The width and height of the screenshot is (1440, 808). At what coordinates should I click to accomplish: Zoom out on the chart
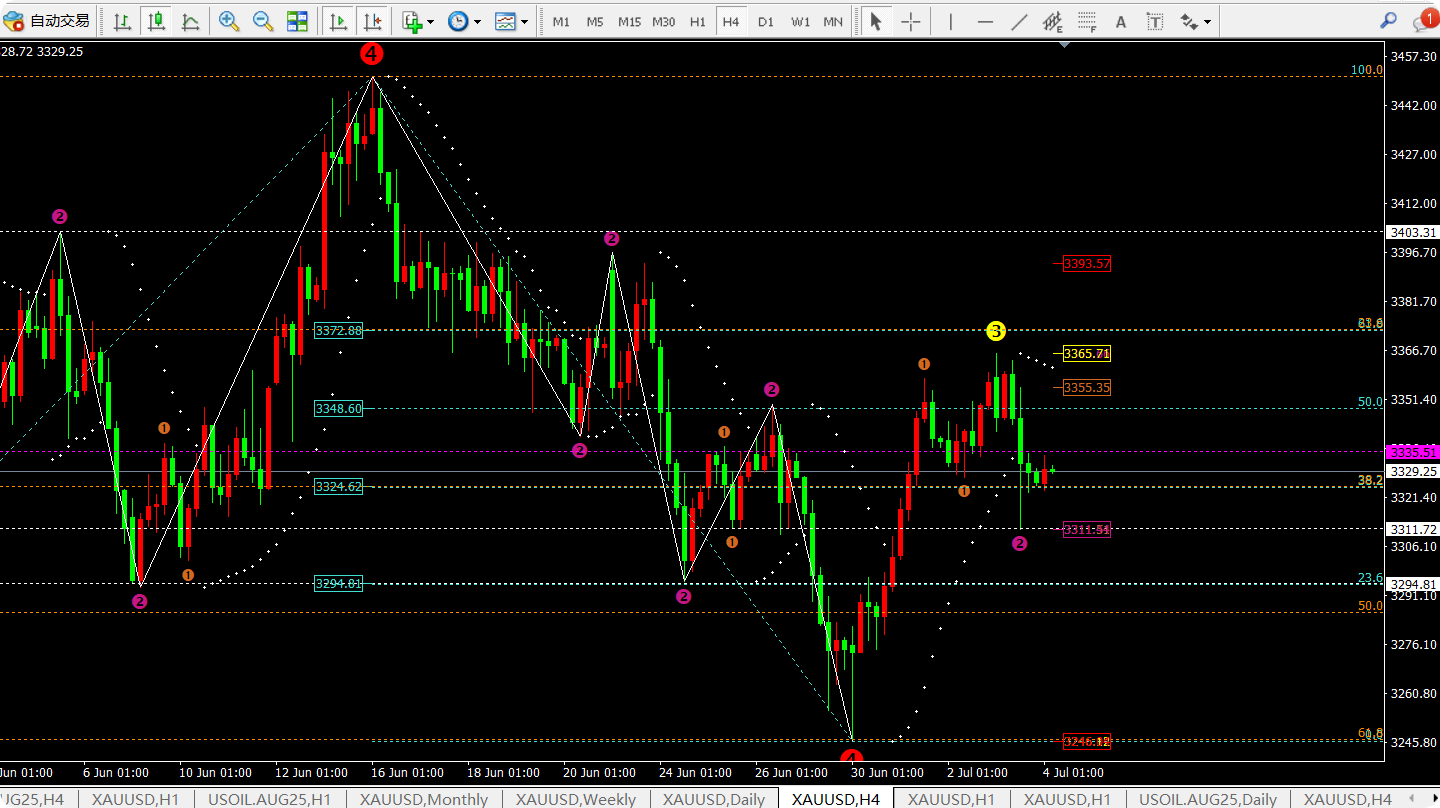coord(263,21)
